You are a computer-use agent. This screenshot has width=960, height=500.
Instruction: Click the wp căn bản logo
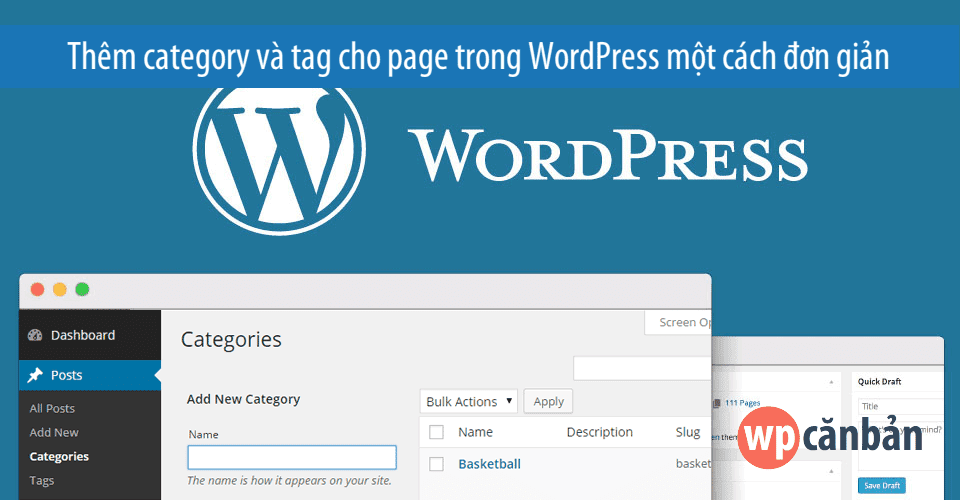coord(830,438)
